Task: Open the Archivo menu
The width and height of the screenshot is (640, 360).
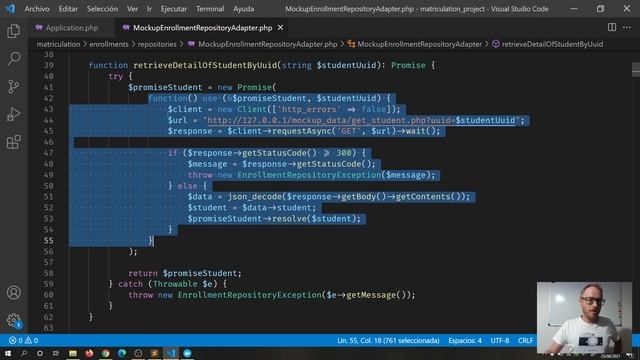Action: [x=37, y=9]
